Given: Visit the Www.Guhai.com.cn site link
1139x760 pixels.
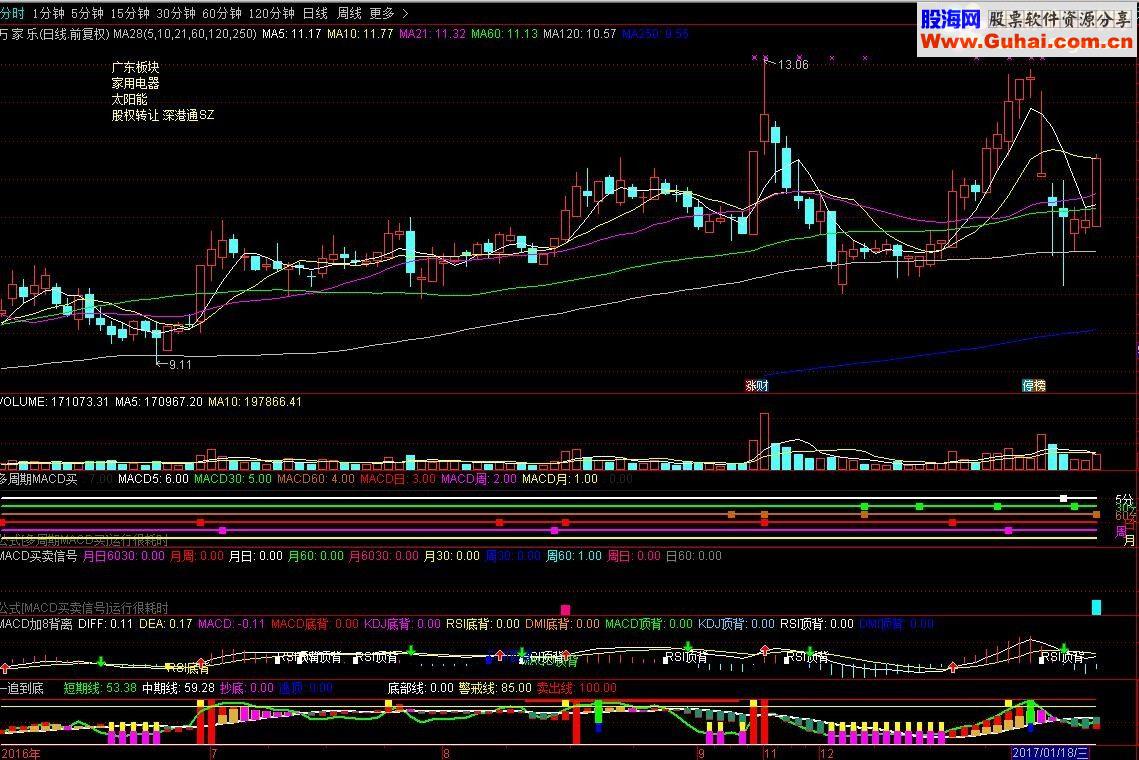Looking at the screenshot, I should 1026,42.
